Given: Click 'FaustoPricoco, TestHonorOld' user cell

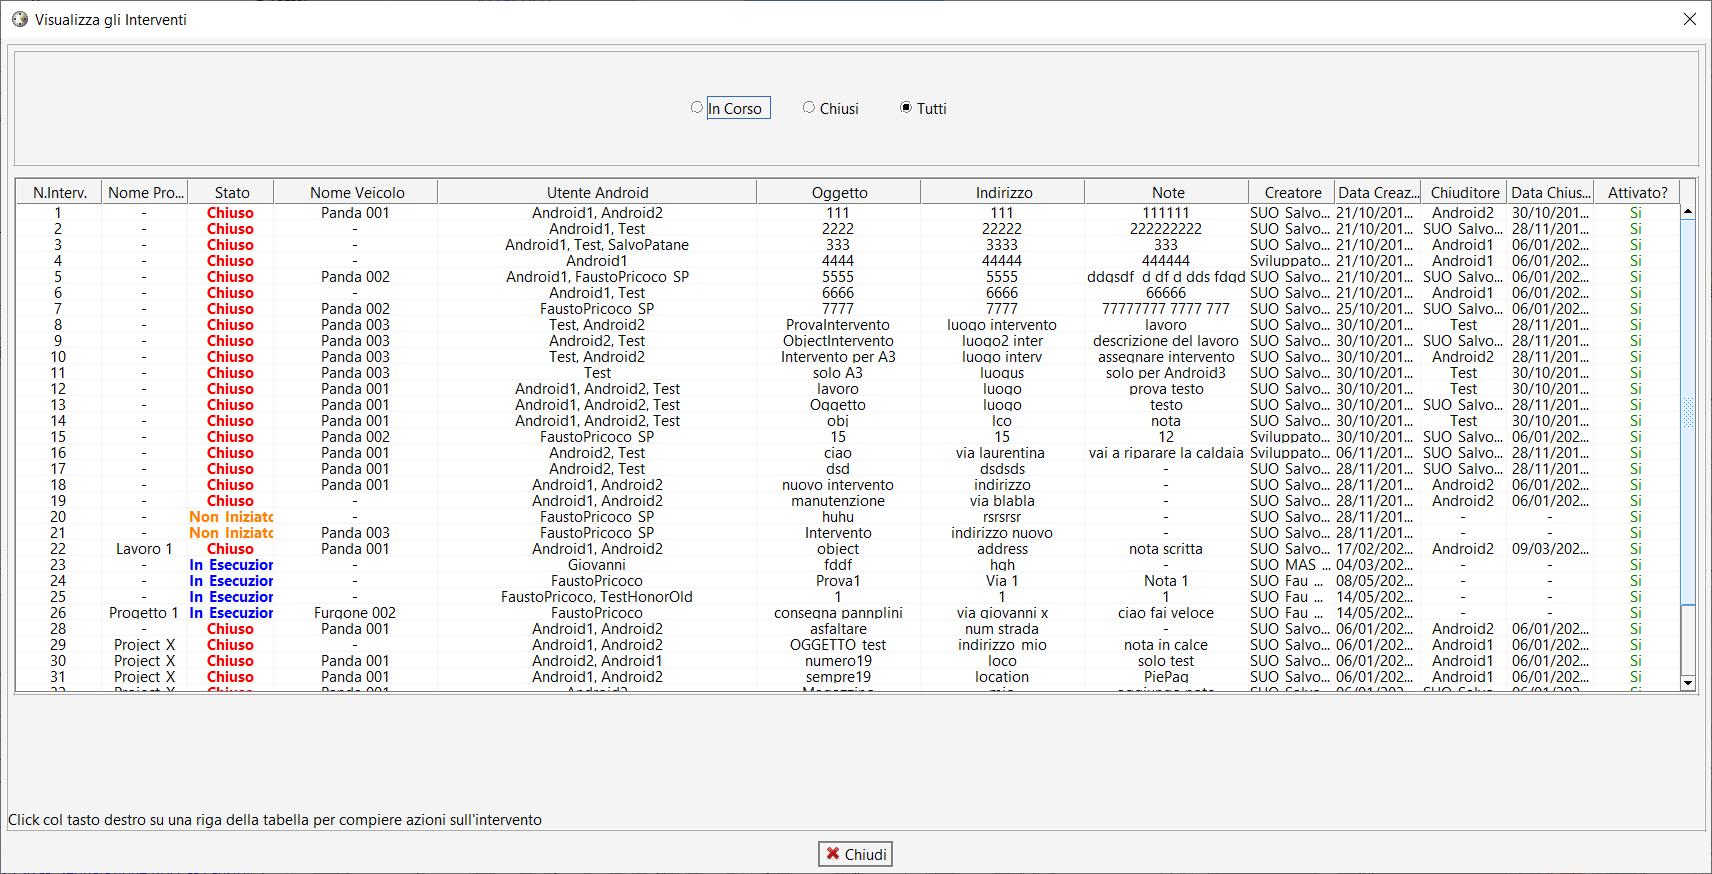Looking at the screenshot, I should click(x=597, y=597).
